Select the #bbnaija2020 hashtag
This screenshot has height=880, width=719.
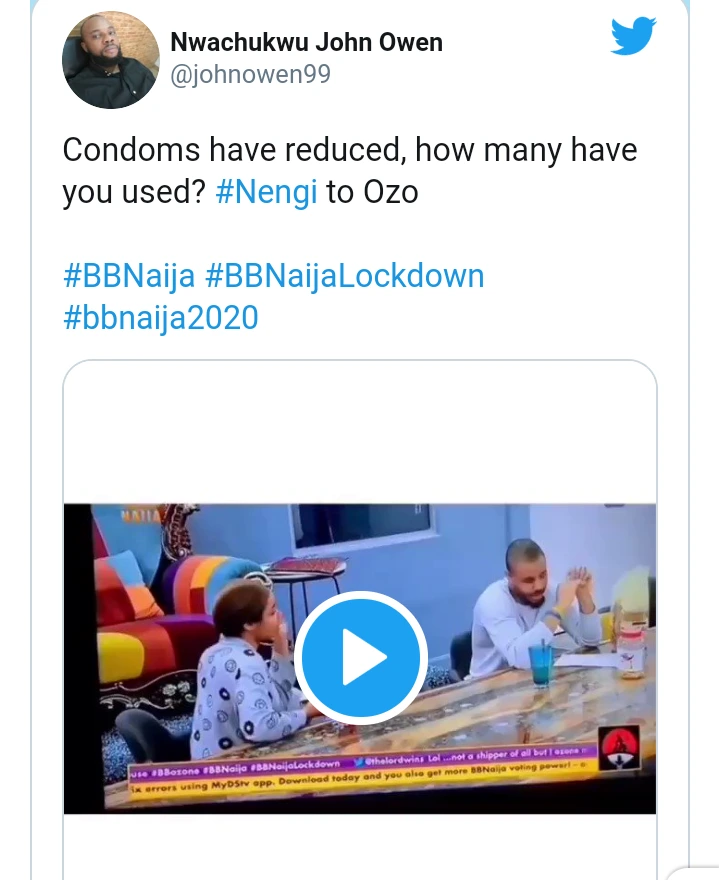(x=161, y=317)
